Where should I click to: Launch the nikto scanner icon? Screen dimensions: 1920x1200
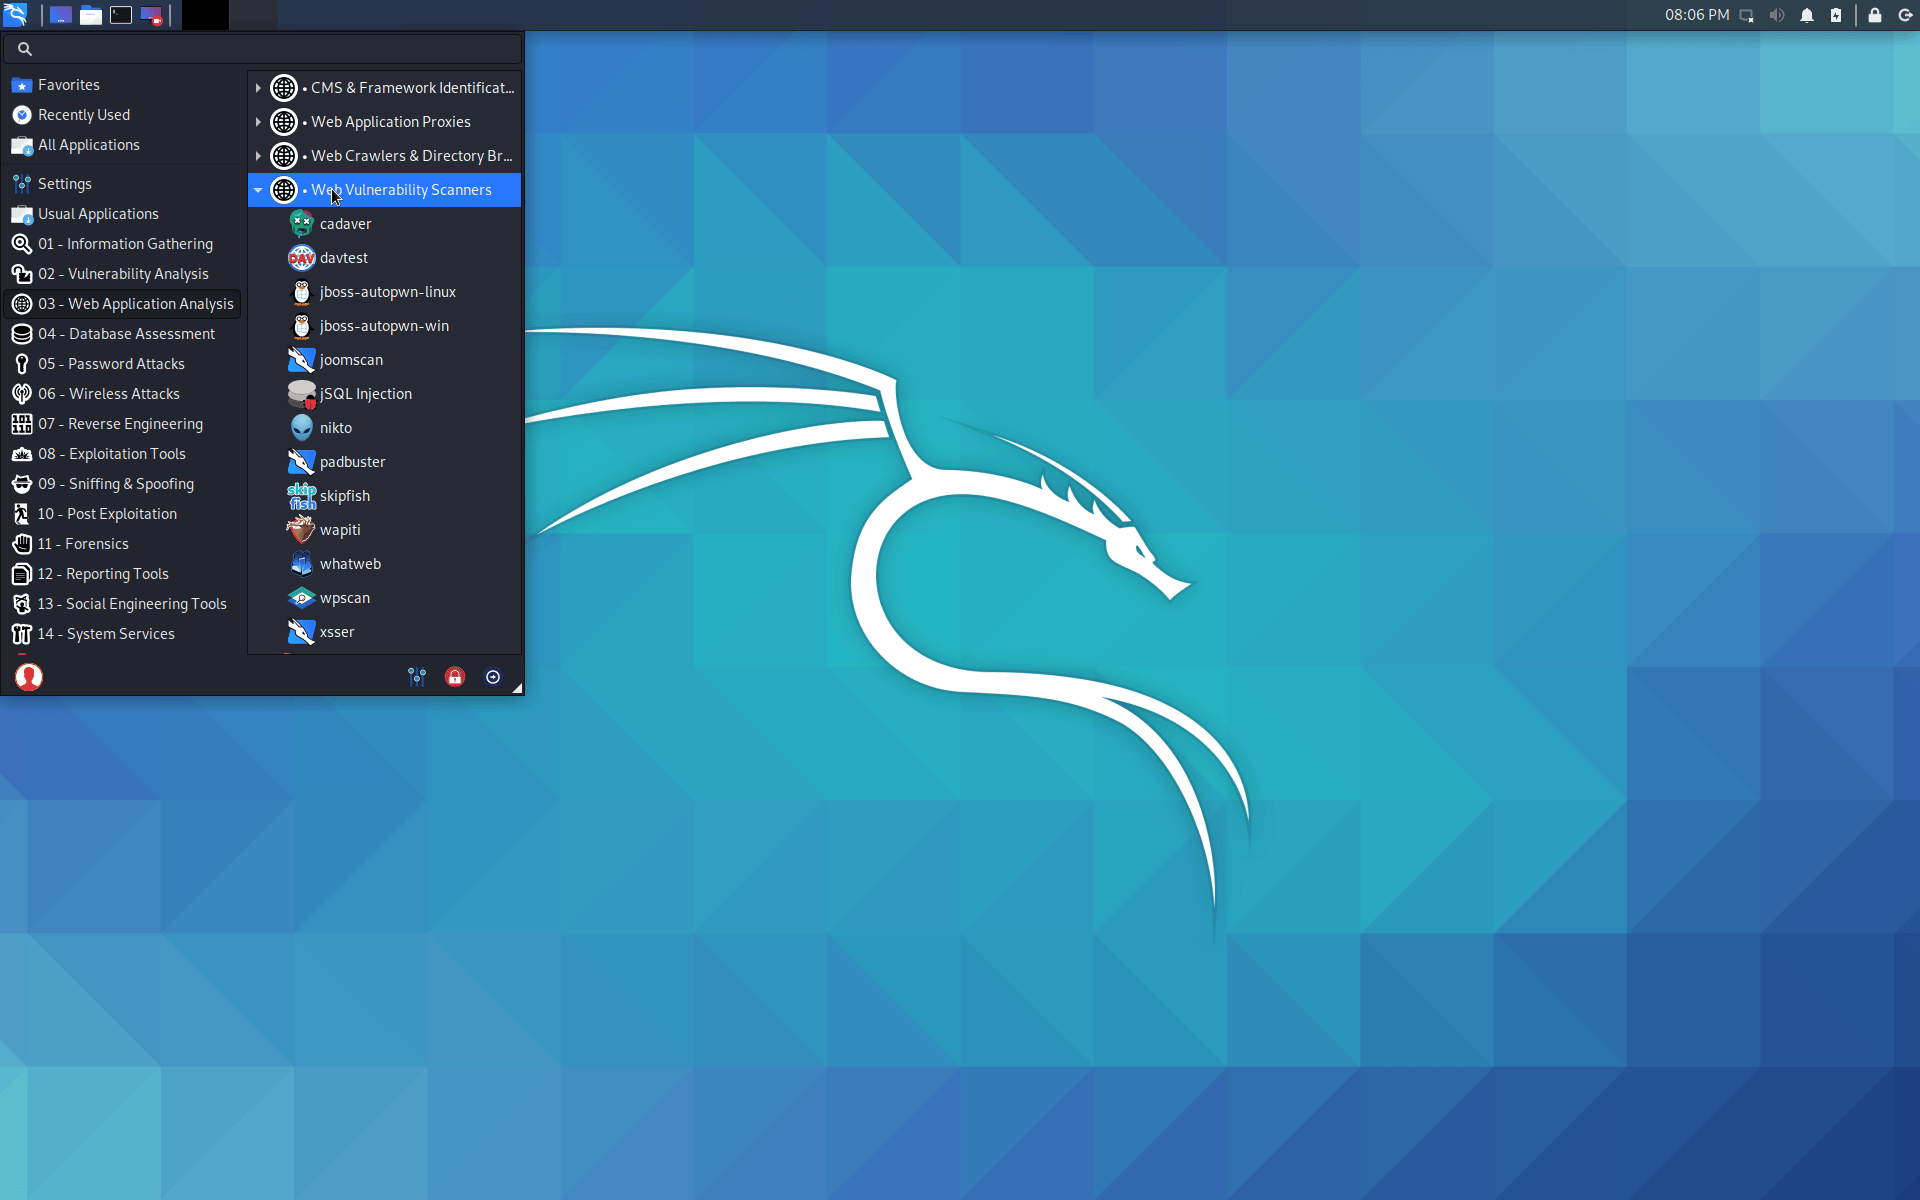(x=301, y=428)
